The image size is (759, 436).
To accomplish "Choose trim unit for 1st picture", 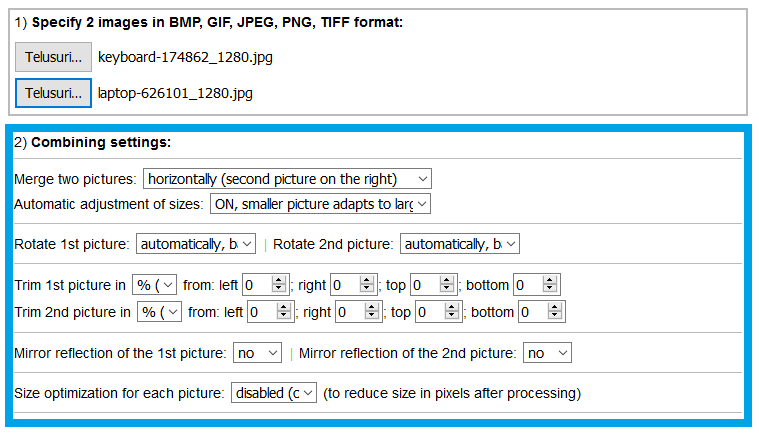I will click(x=154, y=285).
